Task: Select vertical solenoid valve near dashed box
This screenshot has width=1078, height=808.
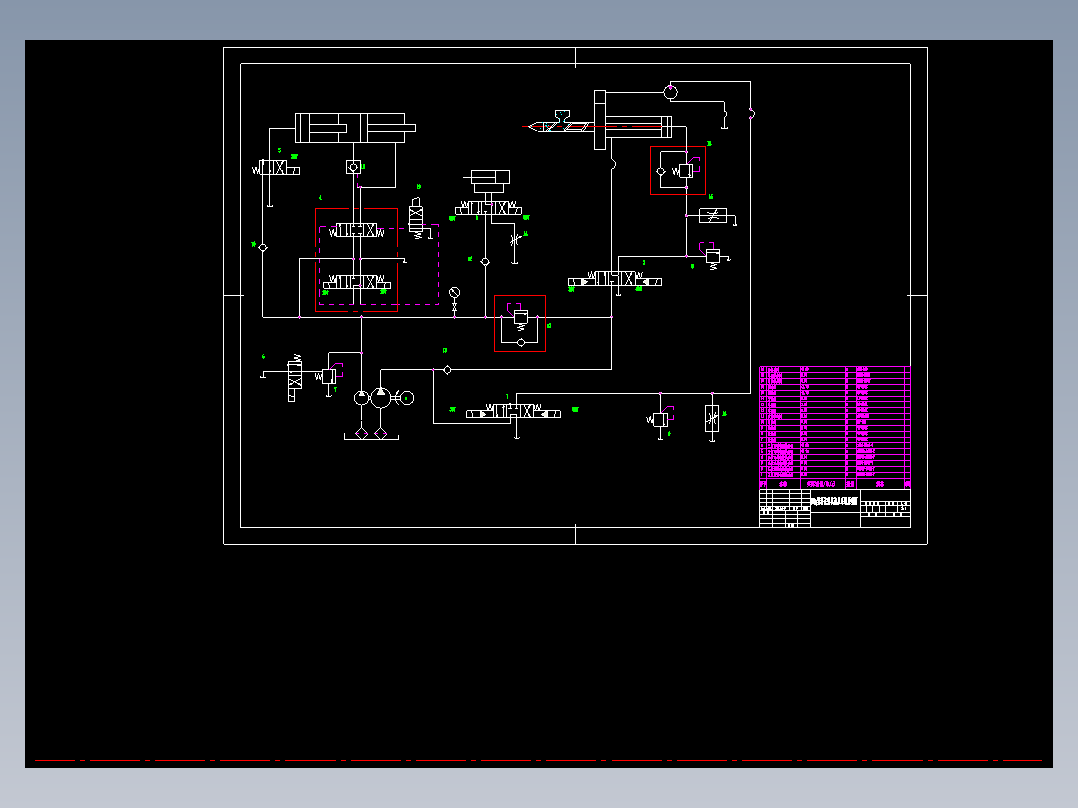Action: coord(416,219)
